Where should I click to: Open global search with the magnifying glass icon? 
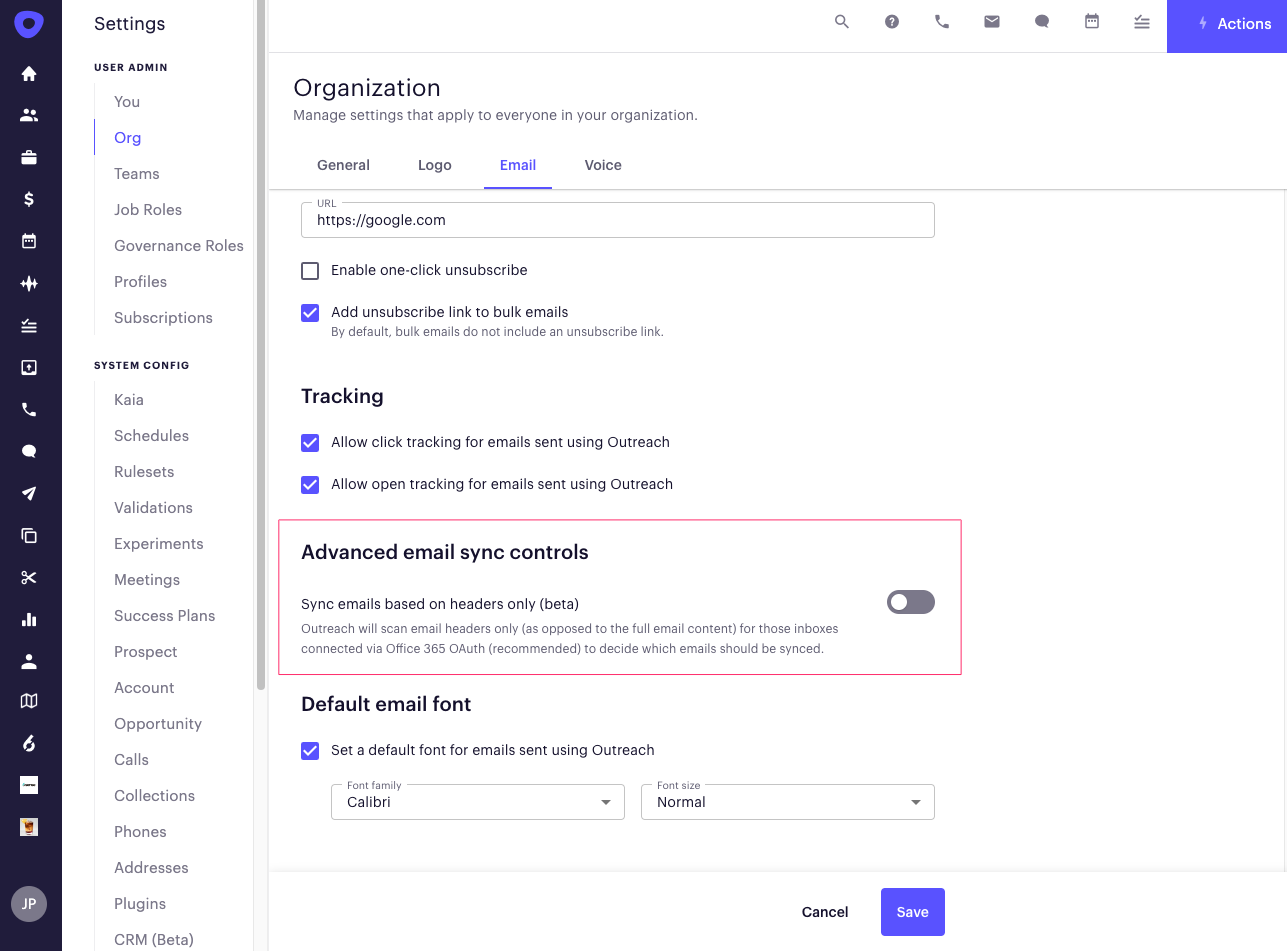pos(841,21)
